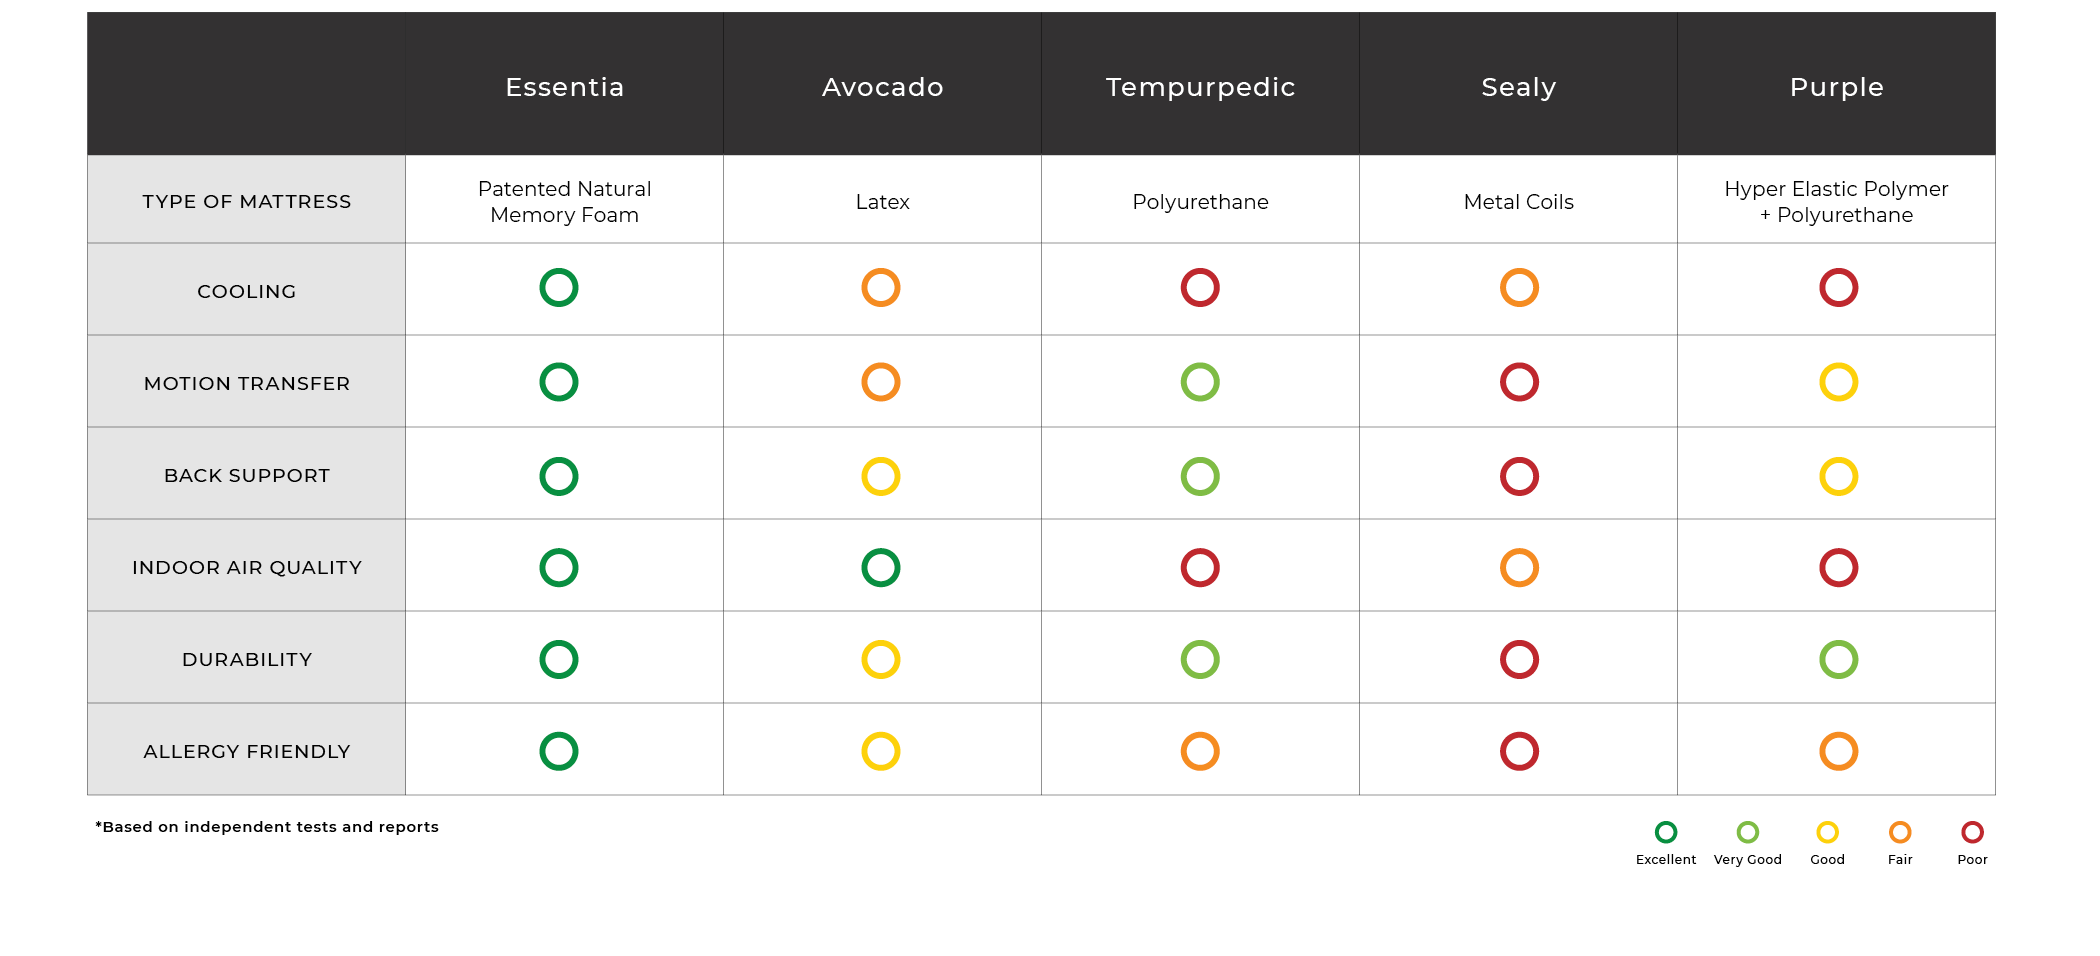Select the Purple column header
This screenshot has height=956, width=2100.
point(1836,87)
